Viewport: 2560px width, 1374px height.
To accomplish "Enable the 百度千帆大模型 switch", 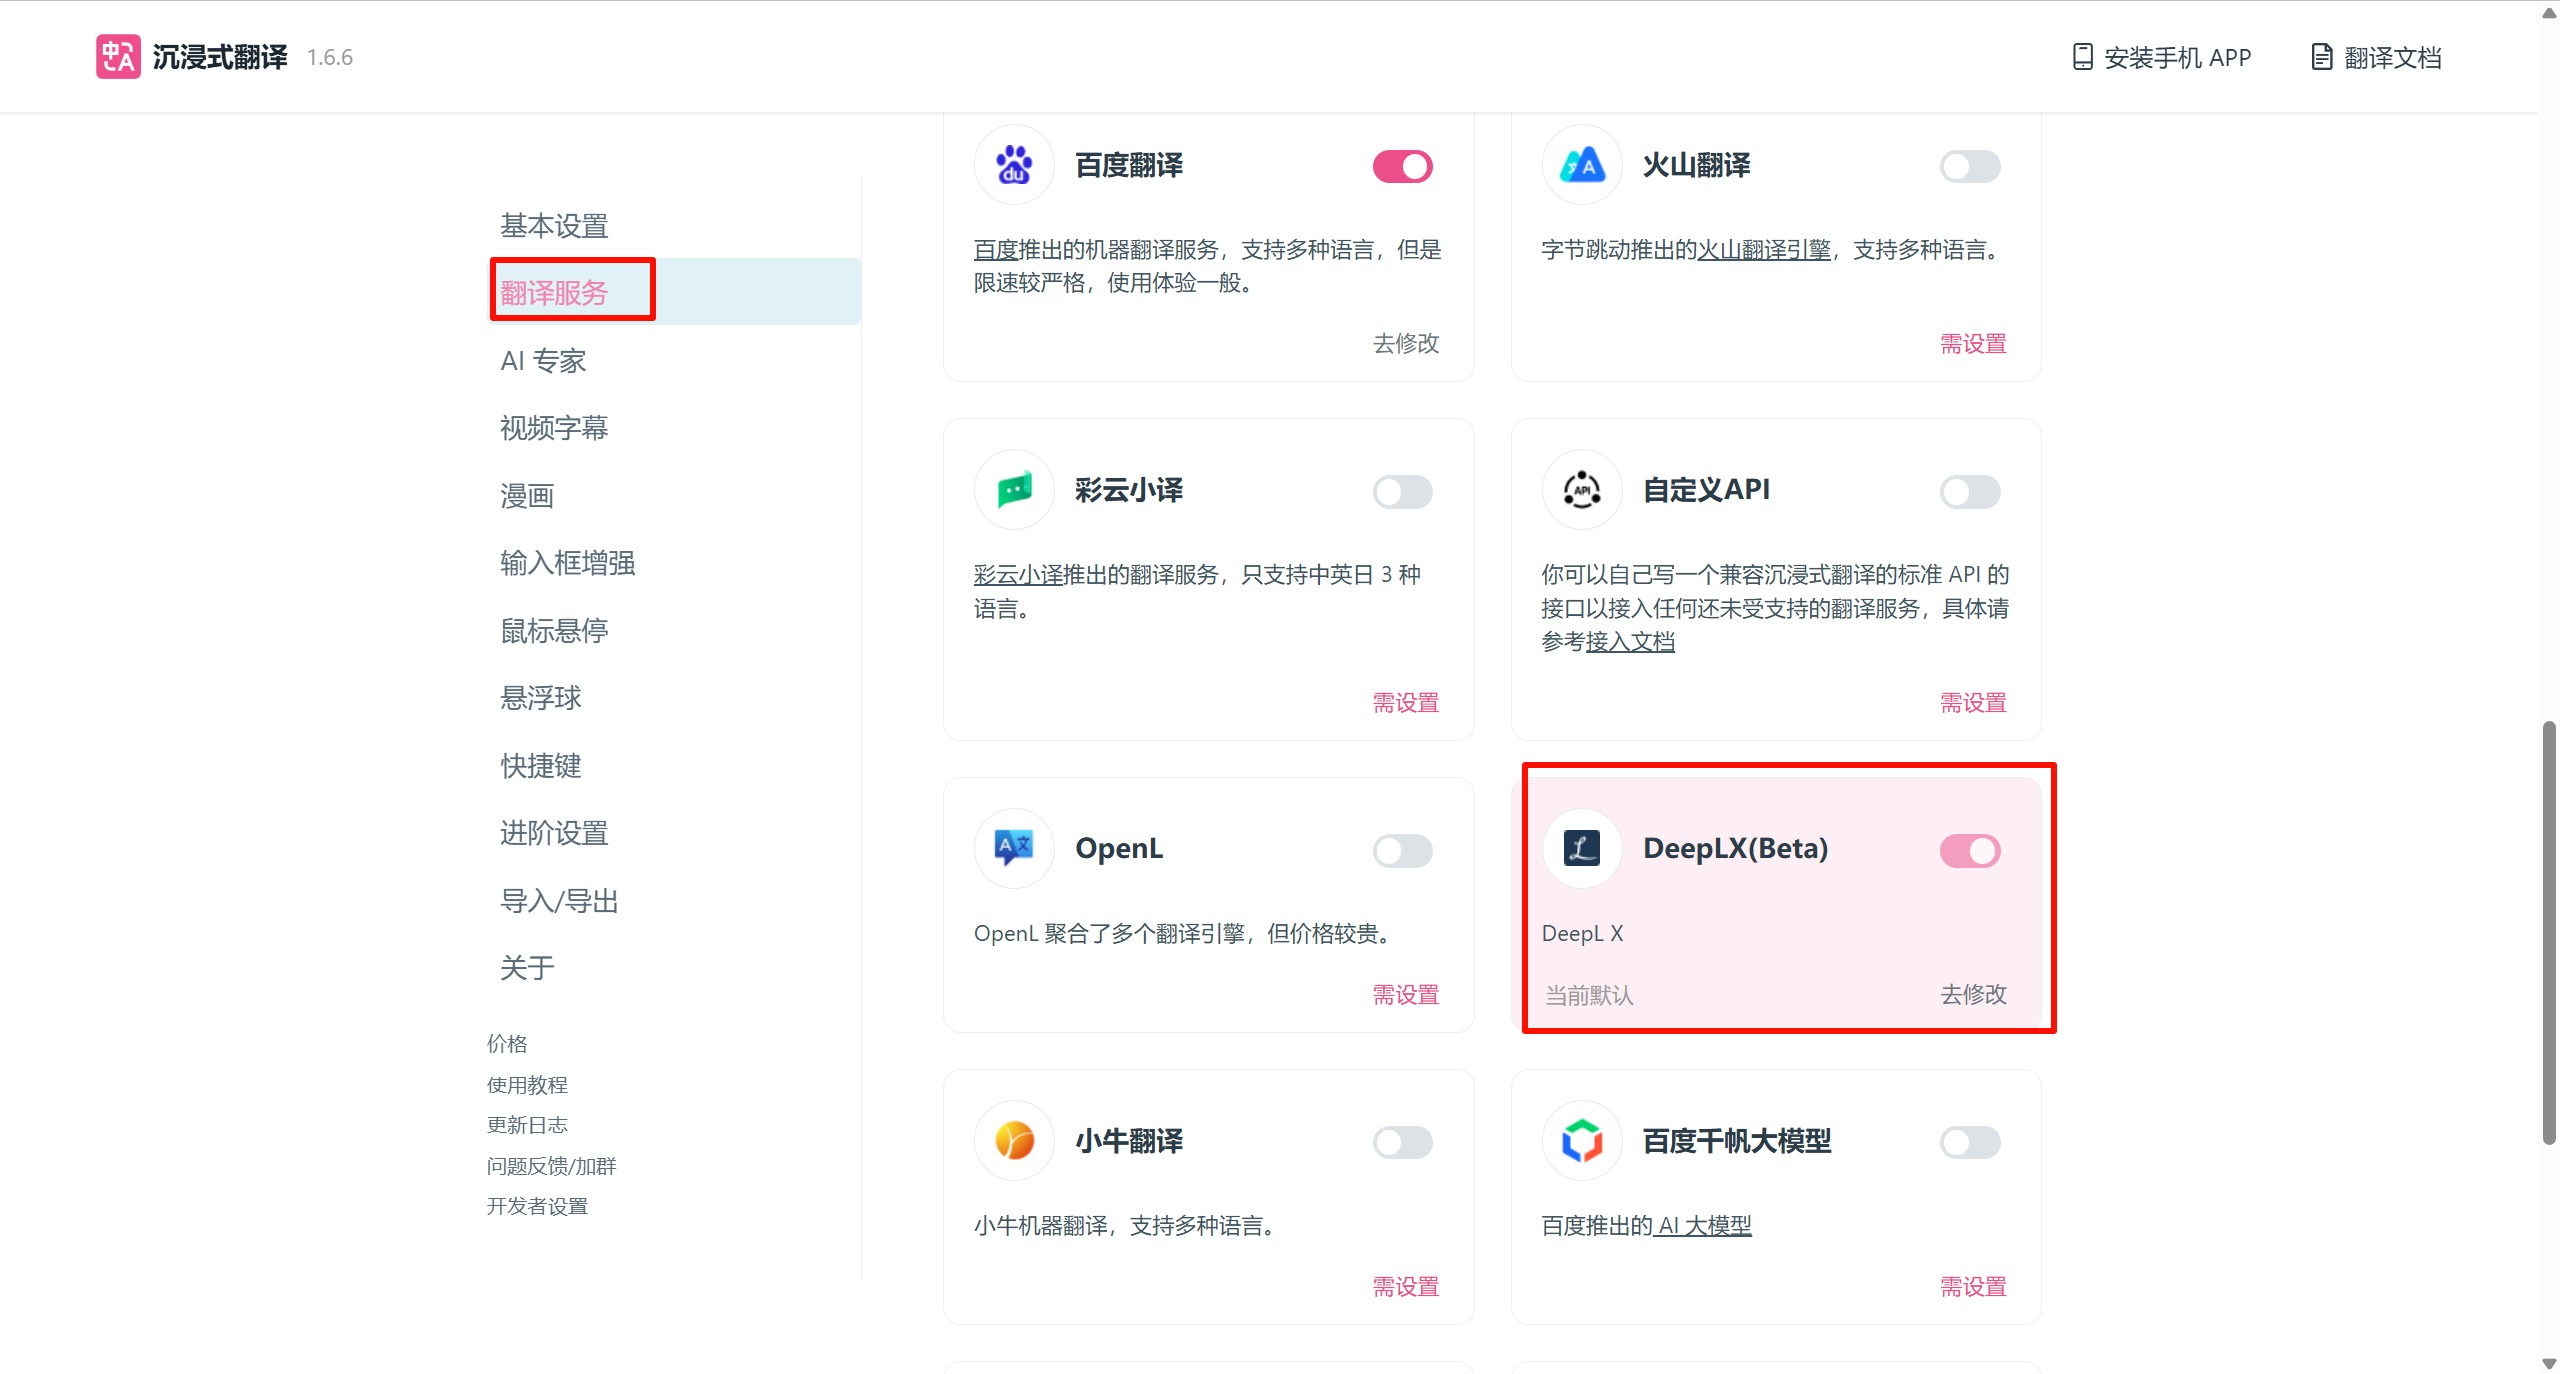I will [x=1970, y=1143].
